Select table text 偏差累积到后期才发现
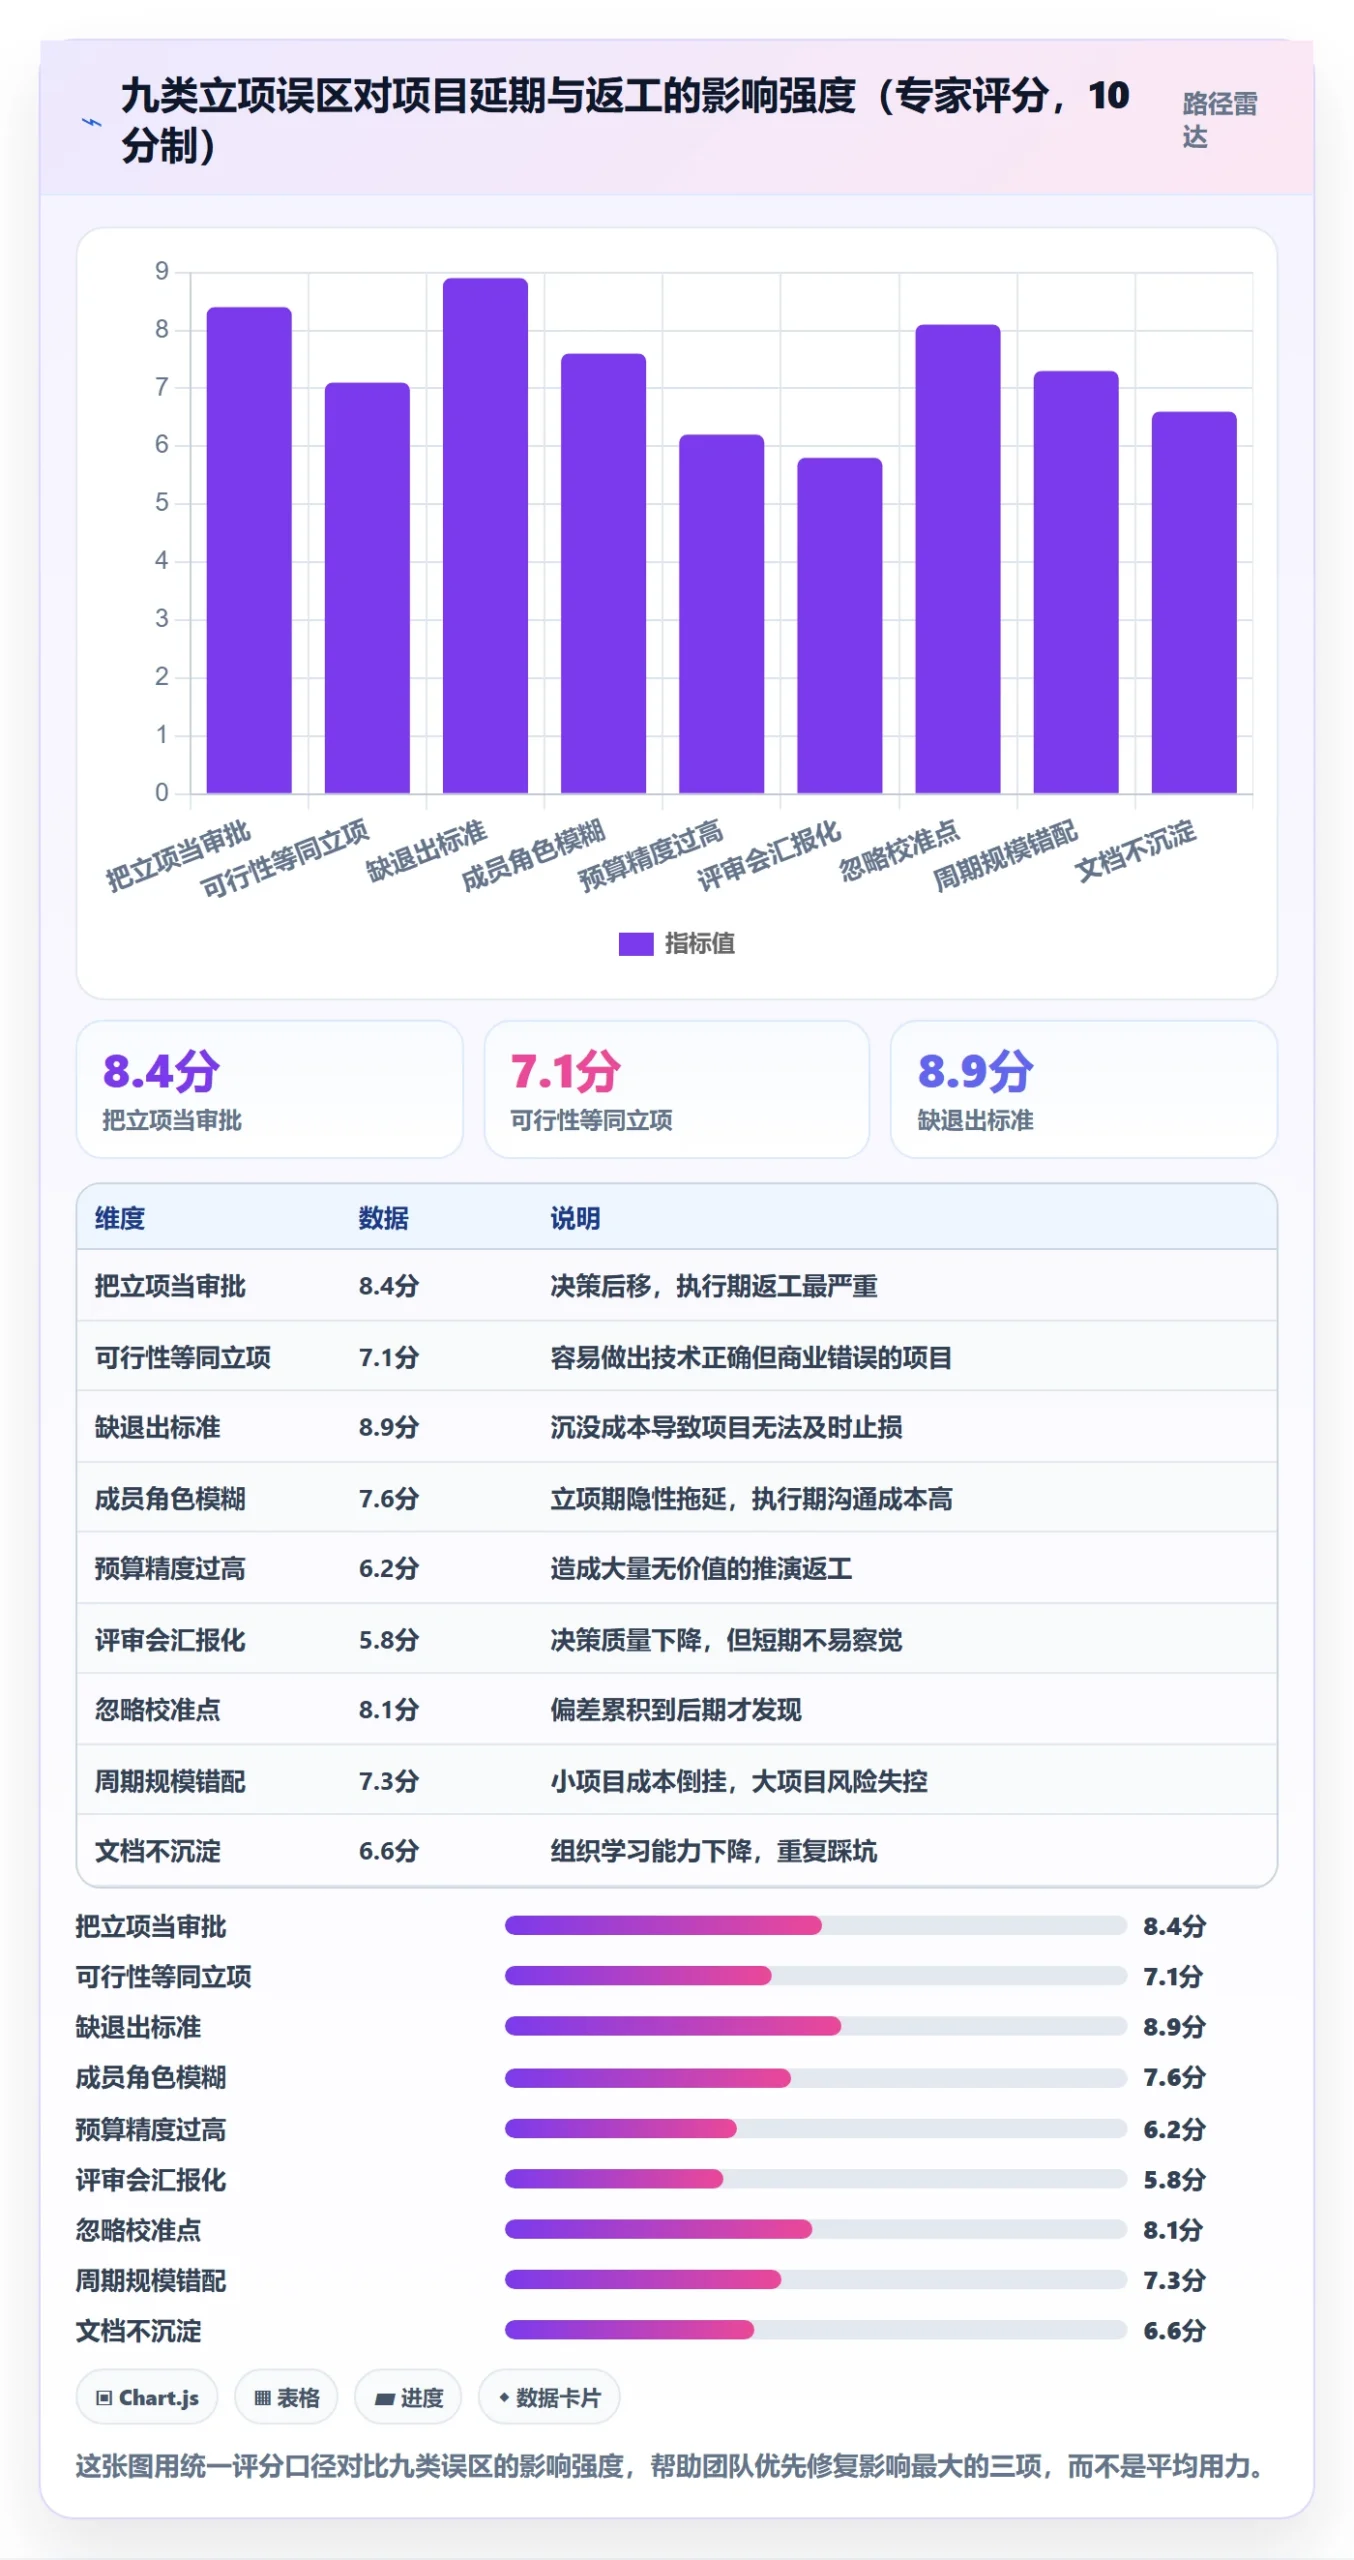The height and width of the screenshot is (2560, 1354). [675, 1710]
